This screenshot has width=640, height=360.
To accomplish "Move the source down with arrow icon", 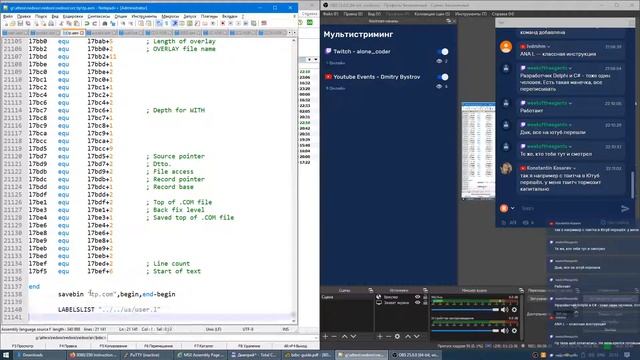I will pyautogui.click(x=417, y=336).
